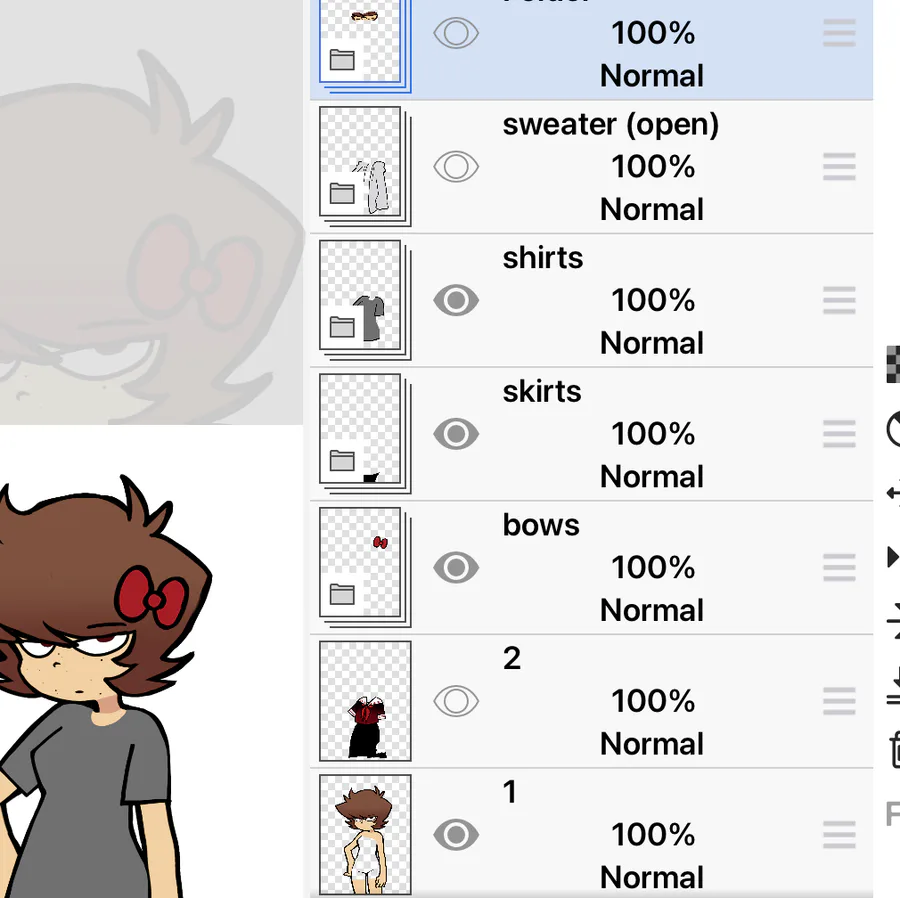Hide the shirts folder layer

(x=456, y=300)
